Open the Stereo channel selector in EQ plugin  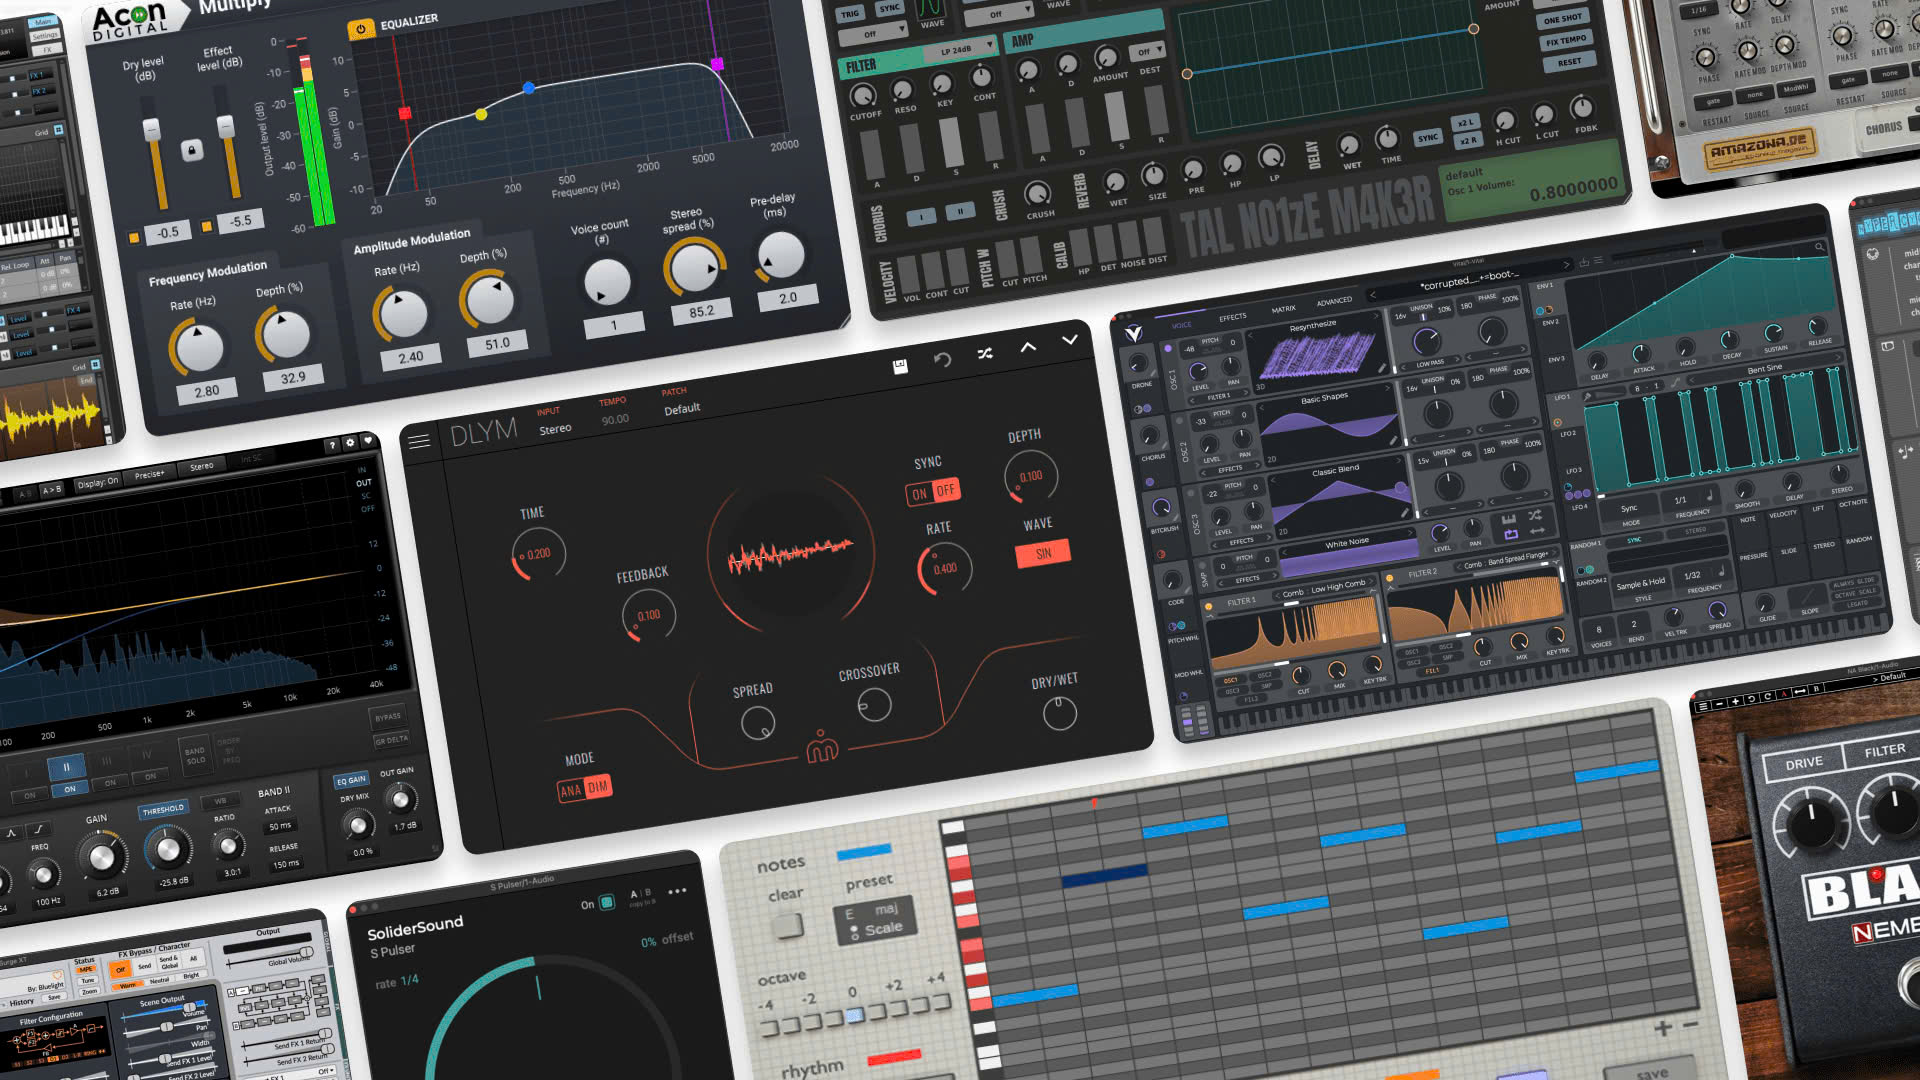coord(202,466)
